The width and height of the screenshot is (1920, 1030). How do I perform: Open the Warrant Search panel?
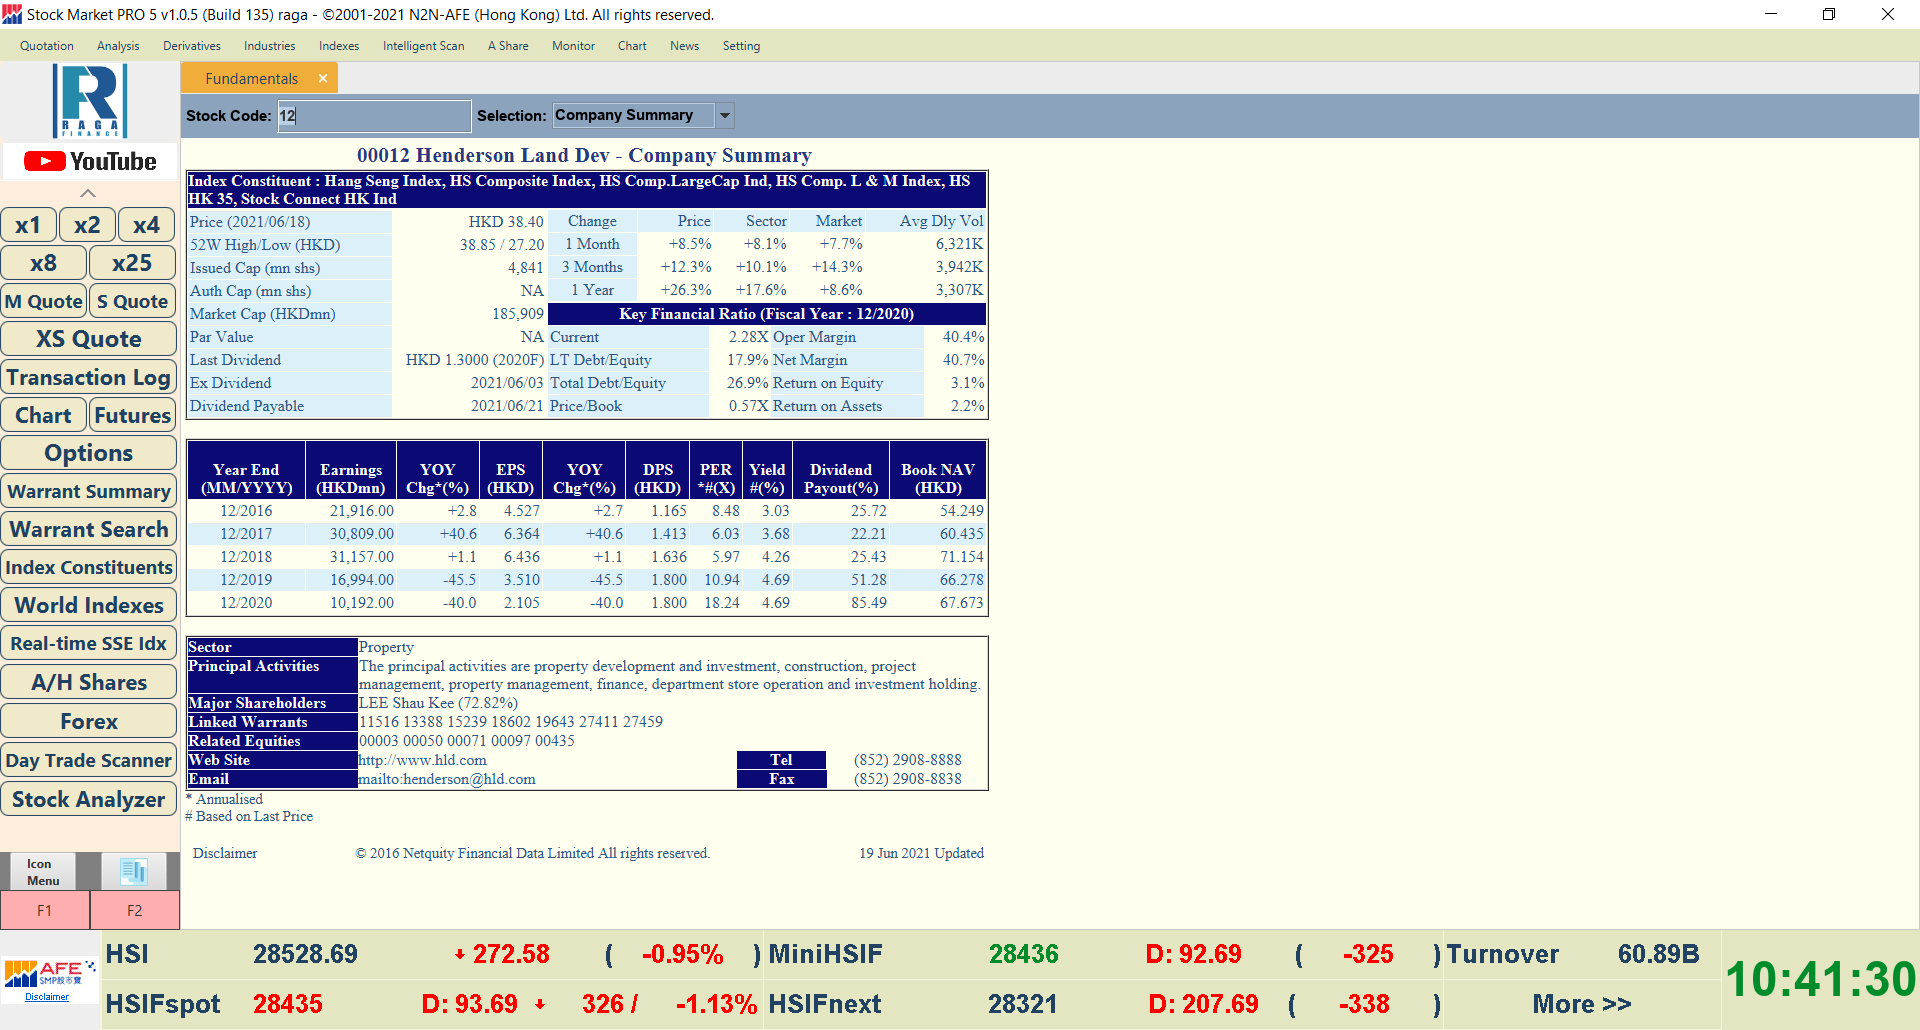pos(89,529)
